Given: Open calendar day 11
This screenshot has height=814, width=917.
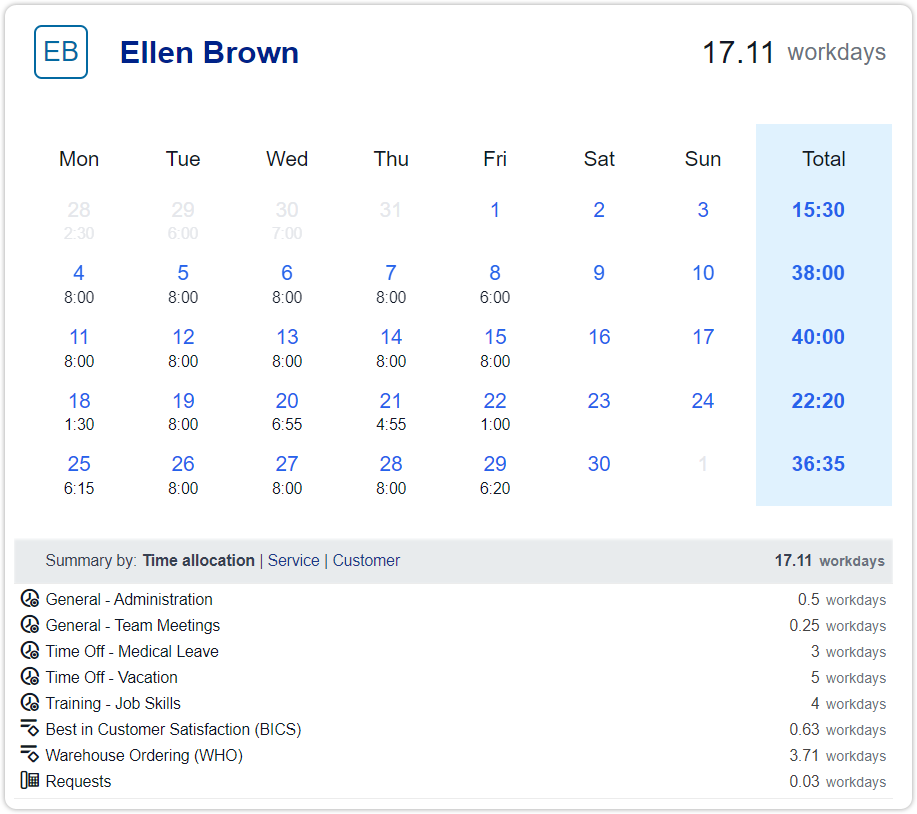Looking at the screenshot, I should [x=79, y=337].
